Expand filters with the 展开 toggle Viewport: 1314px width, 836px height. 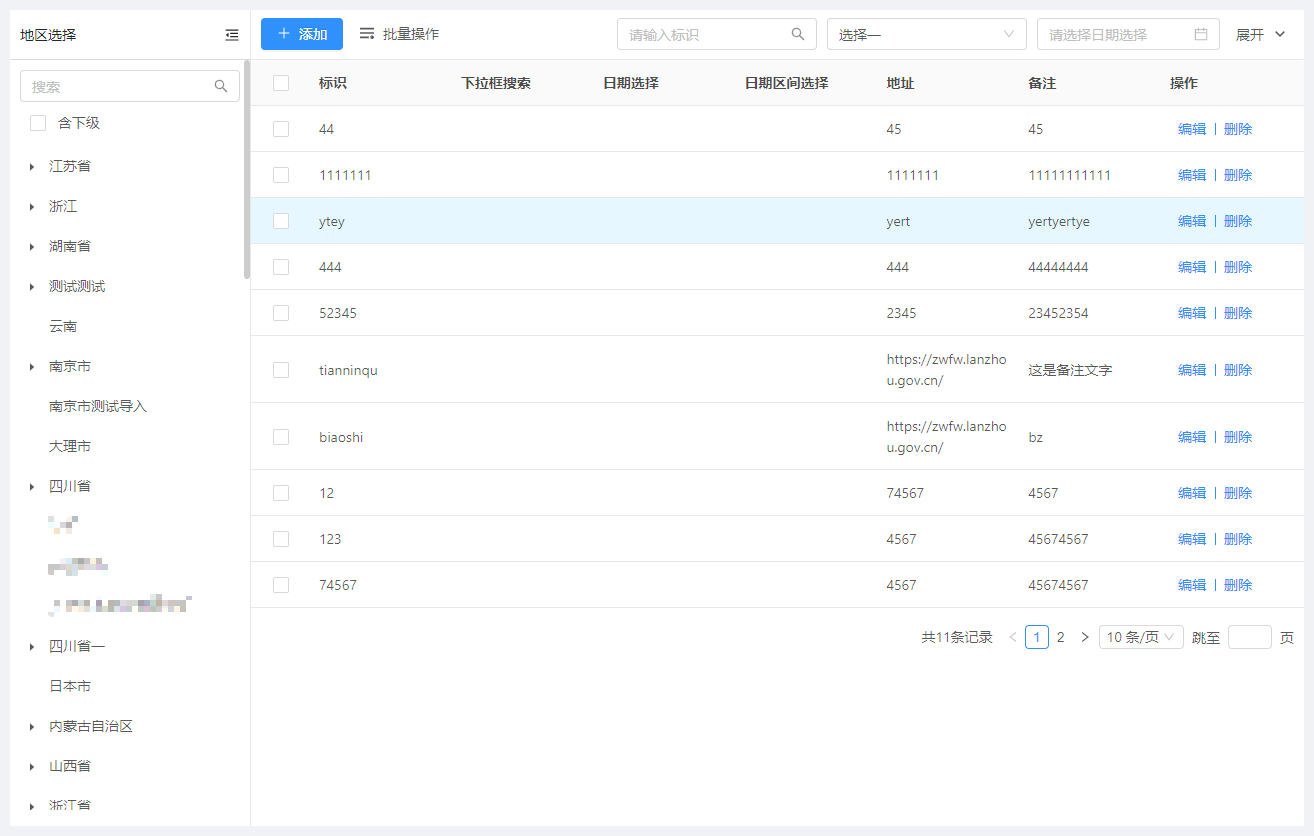click(1261, 35)
